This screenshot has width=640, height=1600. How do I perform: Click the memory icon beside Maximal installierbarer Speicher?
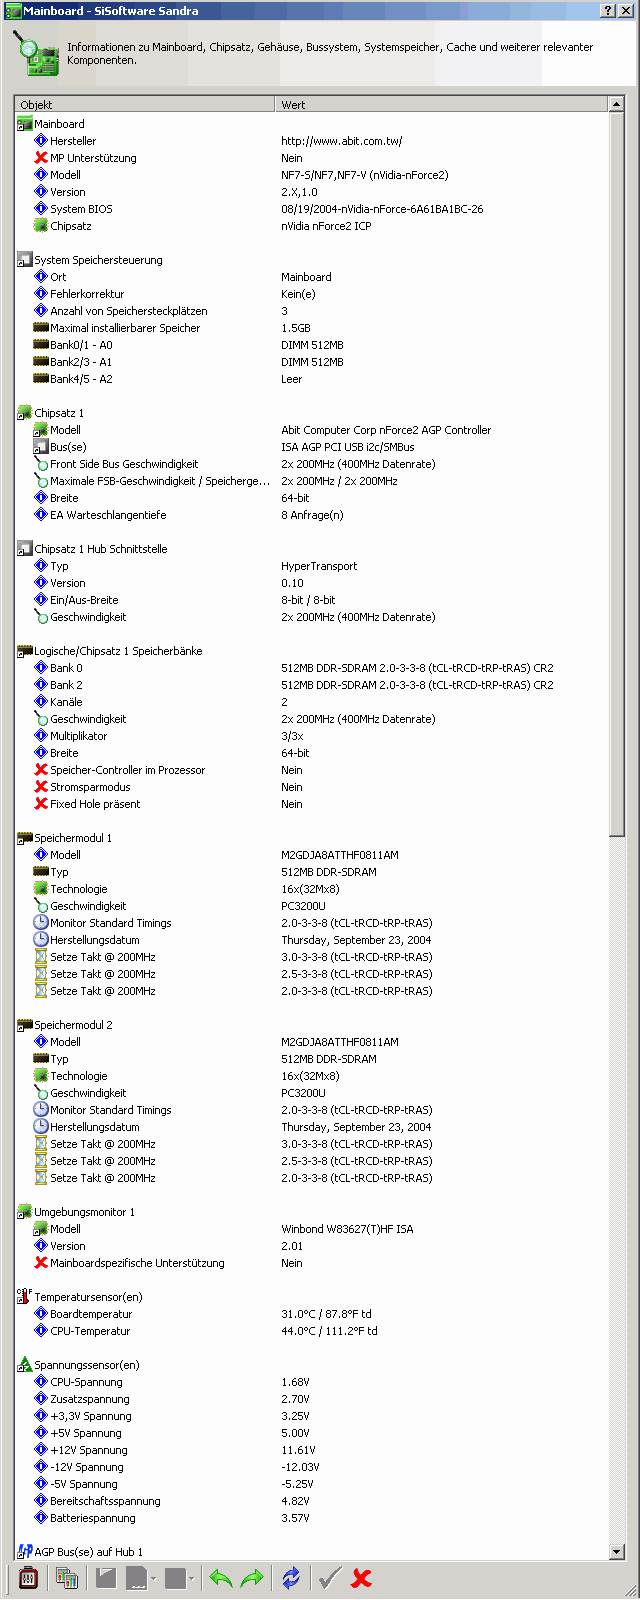coord(41,328)
